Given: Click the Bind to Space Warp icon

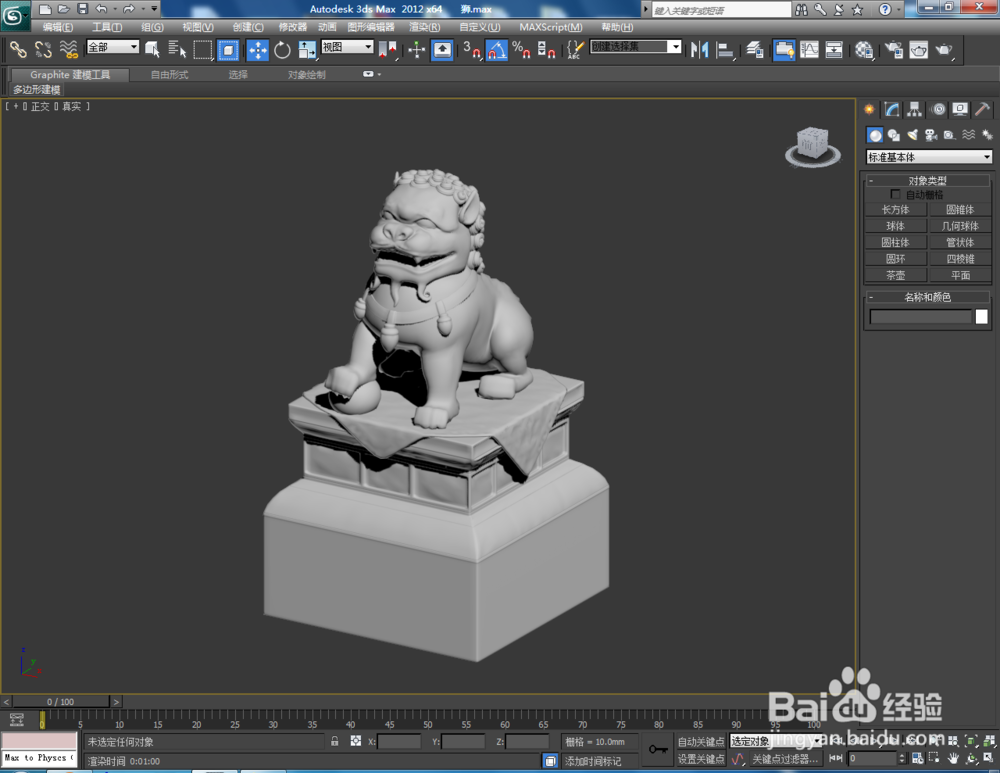Looking at the screenshot, I should (x=68, y=49).
